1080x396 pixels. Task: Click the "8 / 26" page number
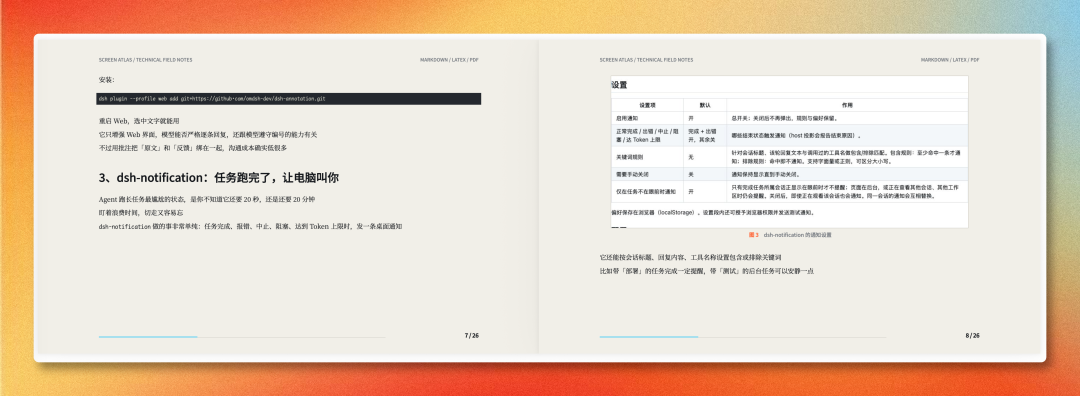[x=973, y=336]
